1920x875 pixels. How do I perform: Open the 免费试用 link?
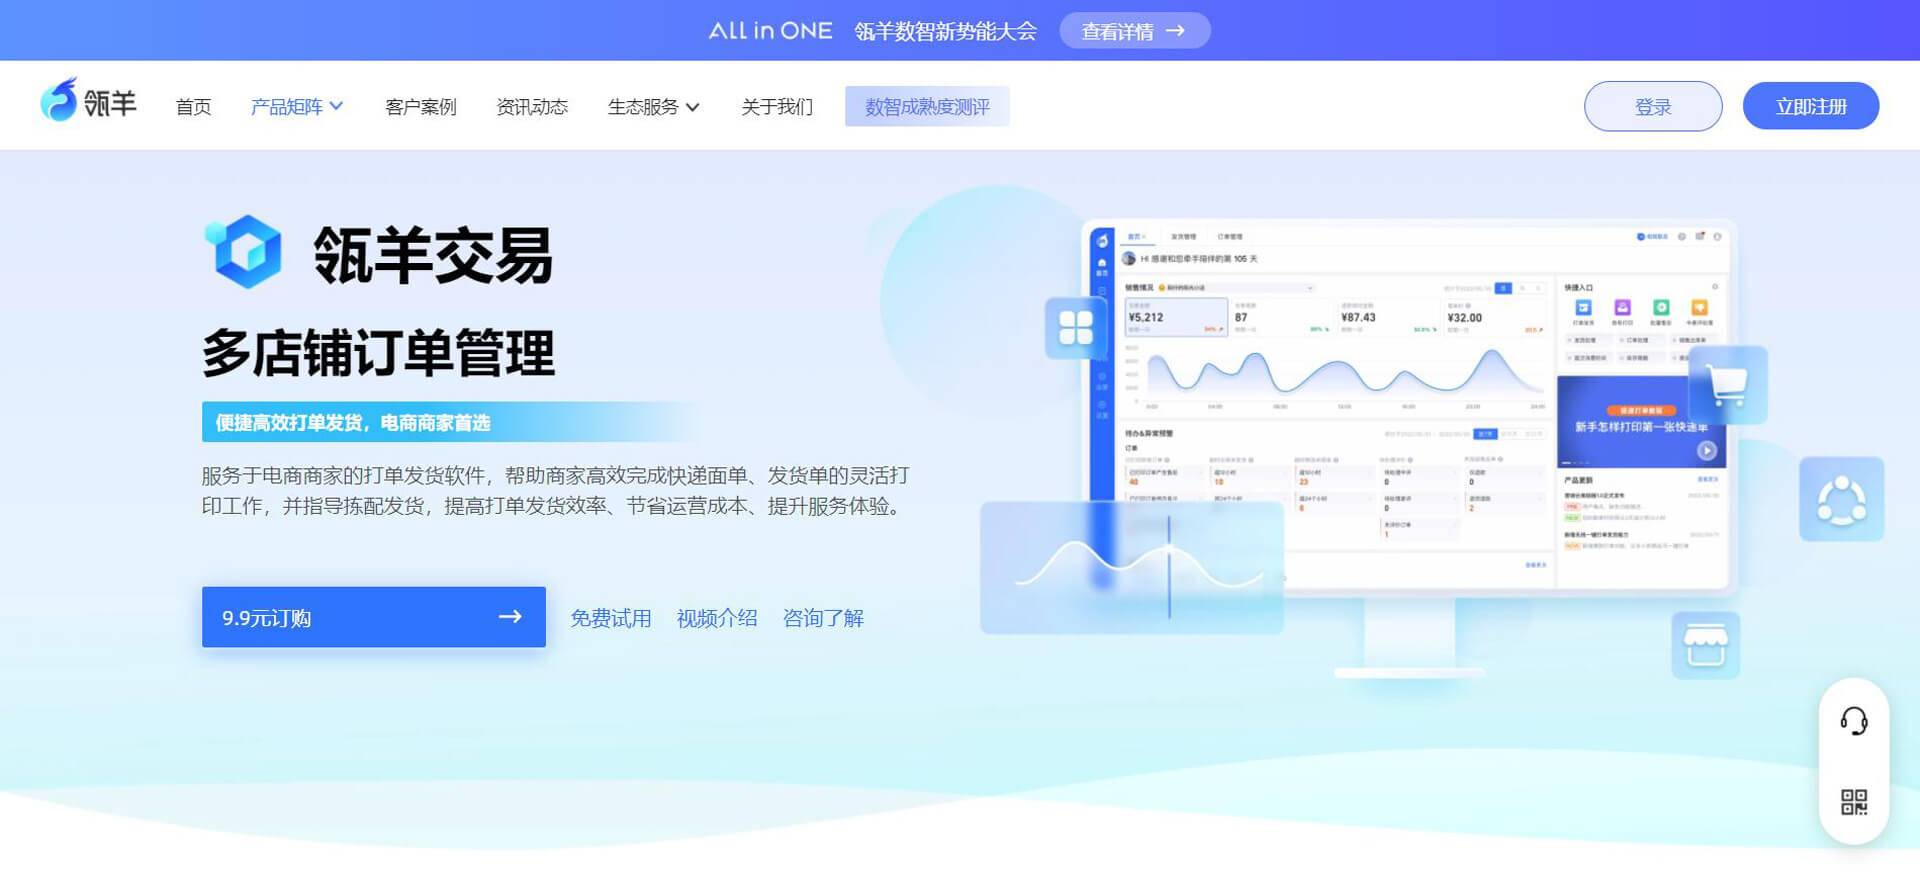(x=610, y=618)
